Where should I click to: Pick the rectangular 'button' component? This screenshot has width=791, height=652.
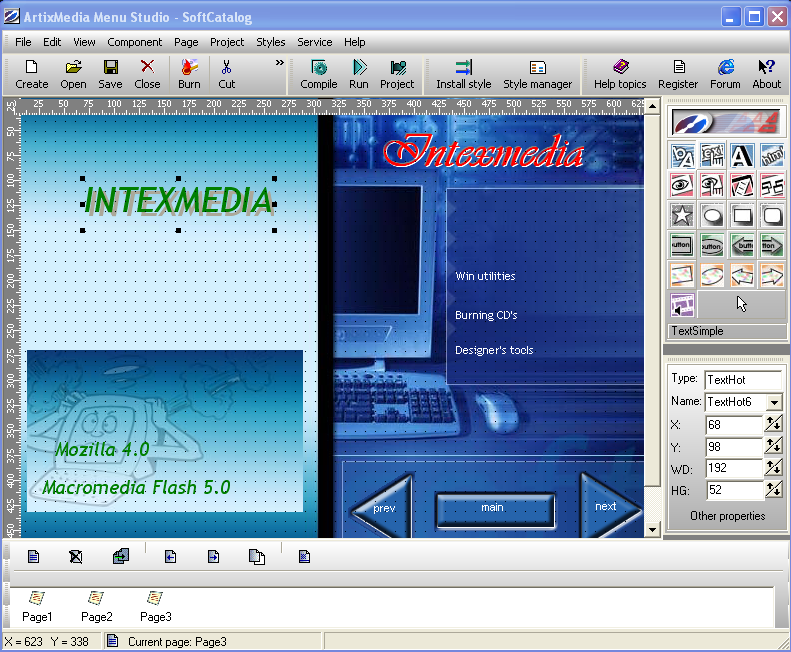682,246
